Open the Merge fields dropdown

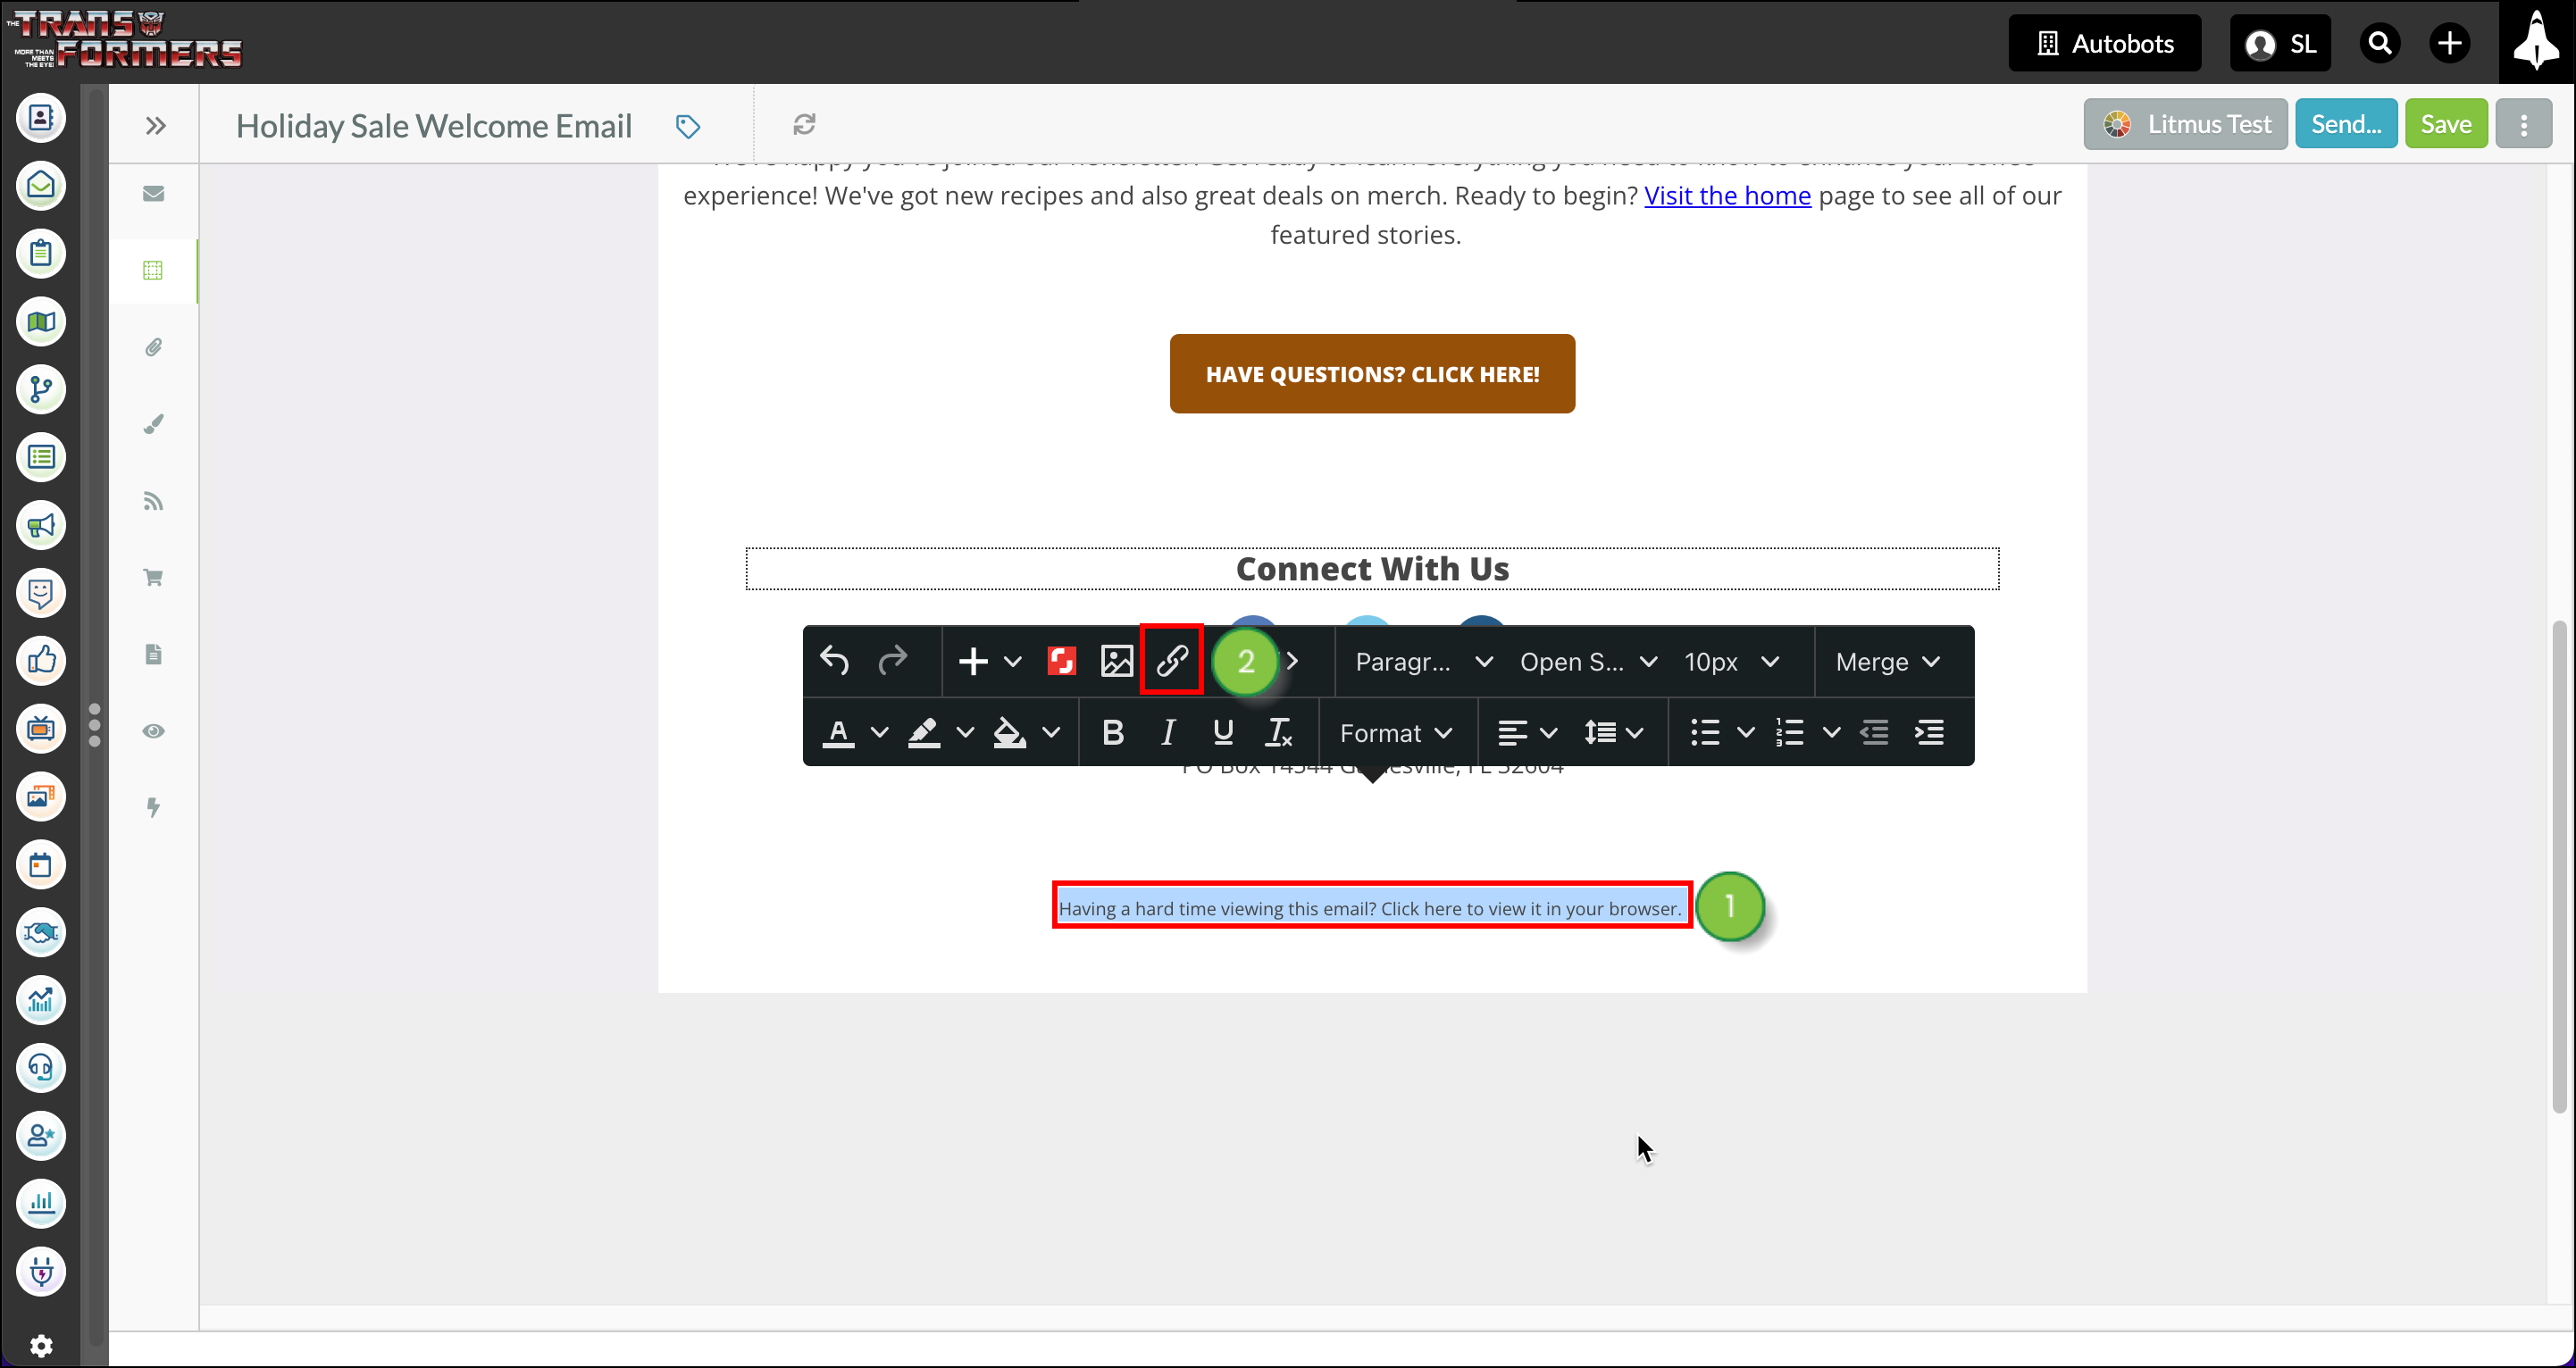click(1888, 662)
